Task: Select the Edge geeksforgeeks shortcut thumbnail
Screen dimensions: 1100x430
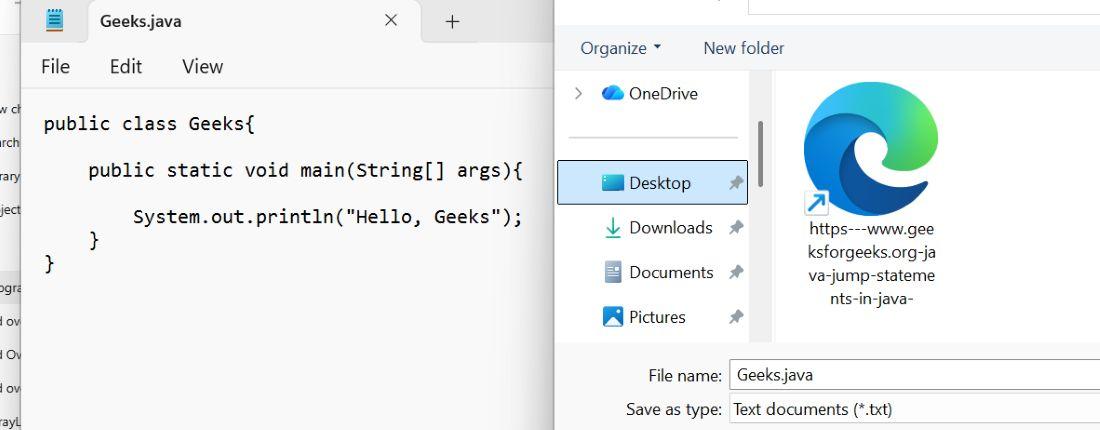Action: [871, 149]
